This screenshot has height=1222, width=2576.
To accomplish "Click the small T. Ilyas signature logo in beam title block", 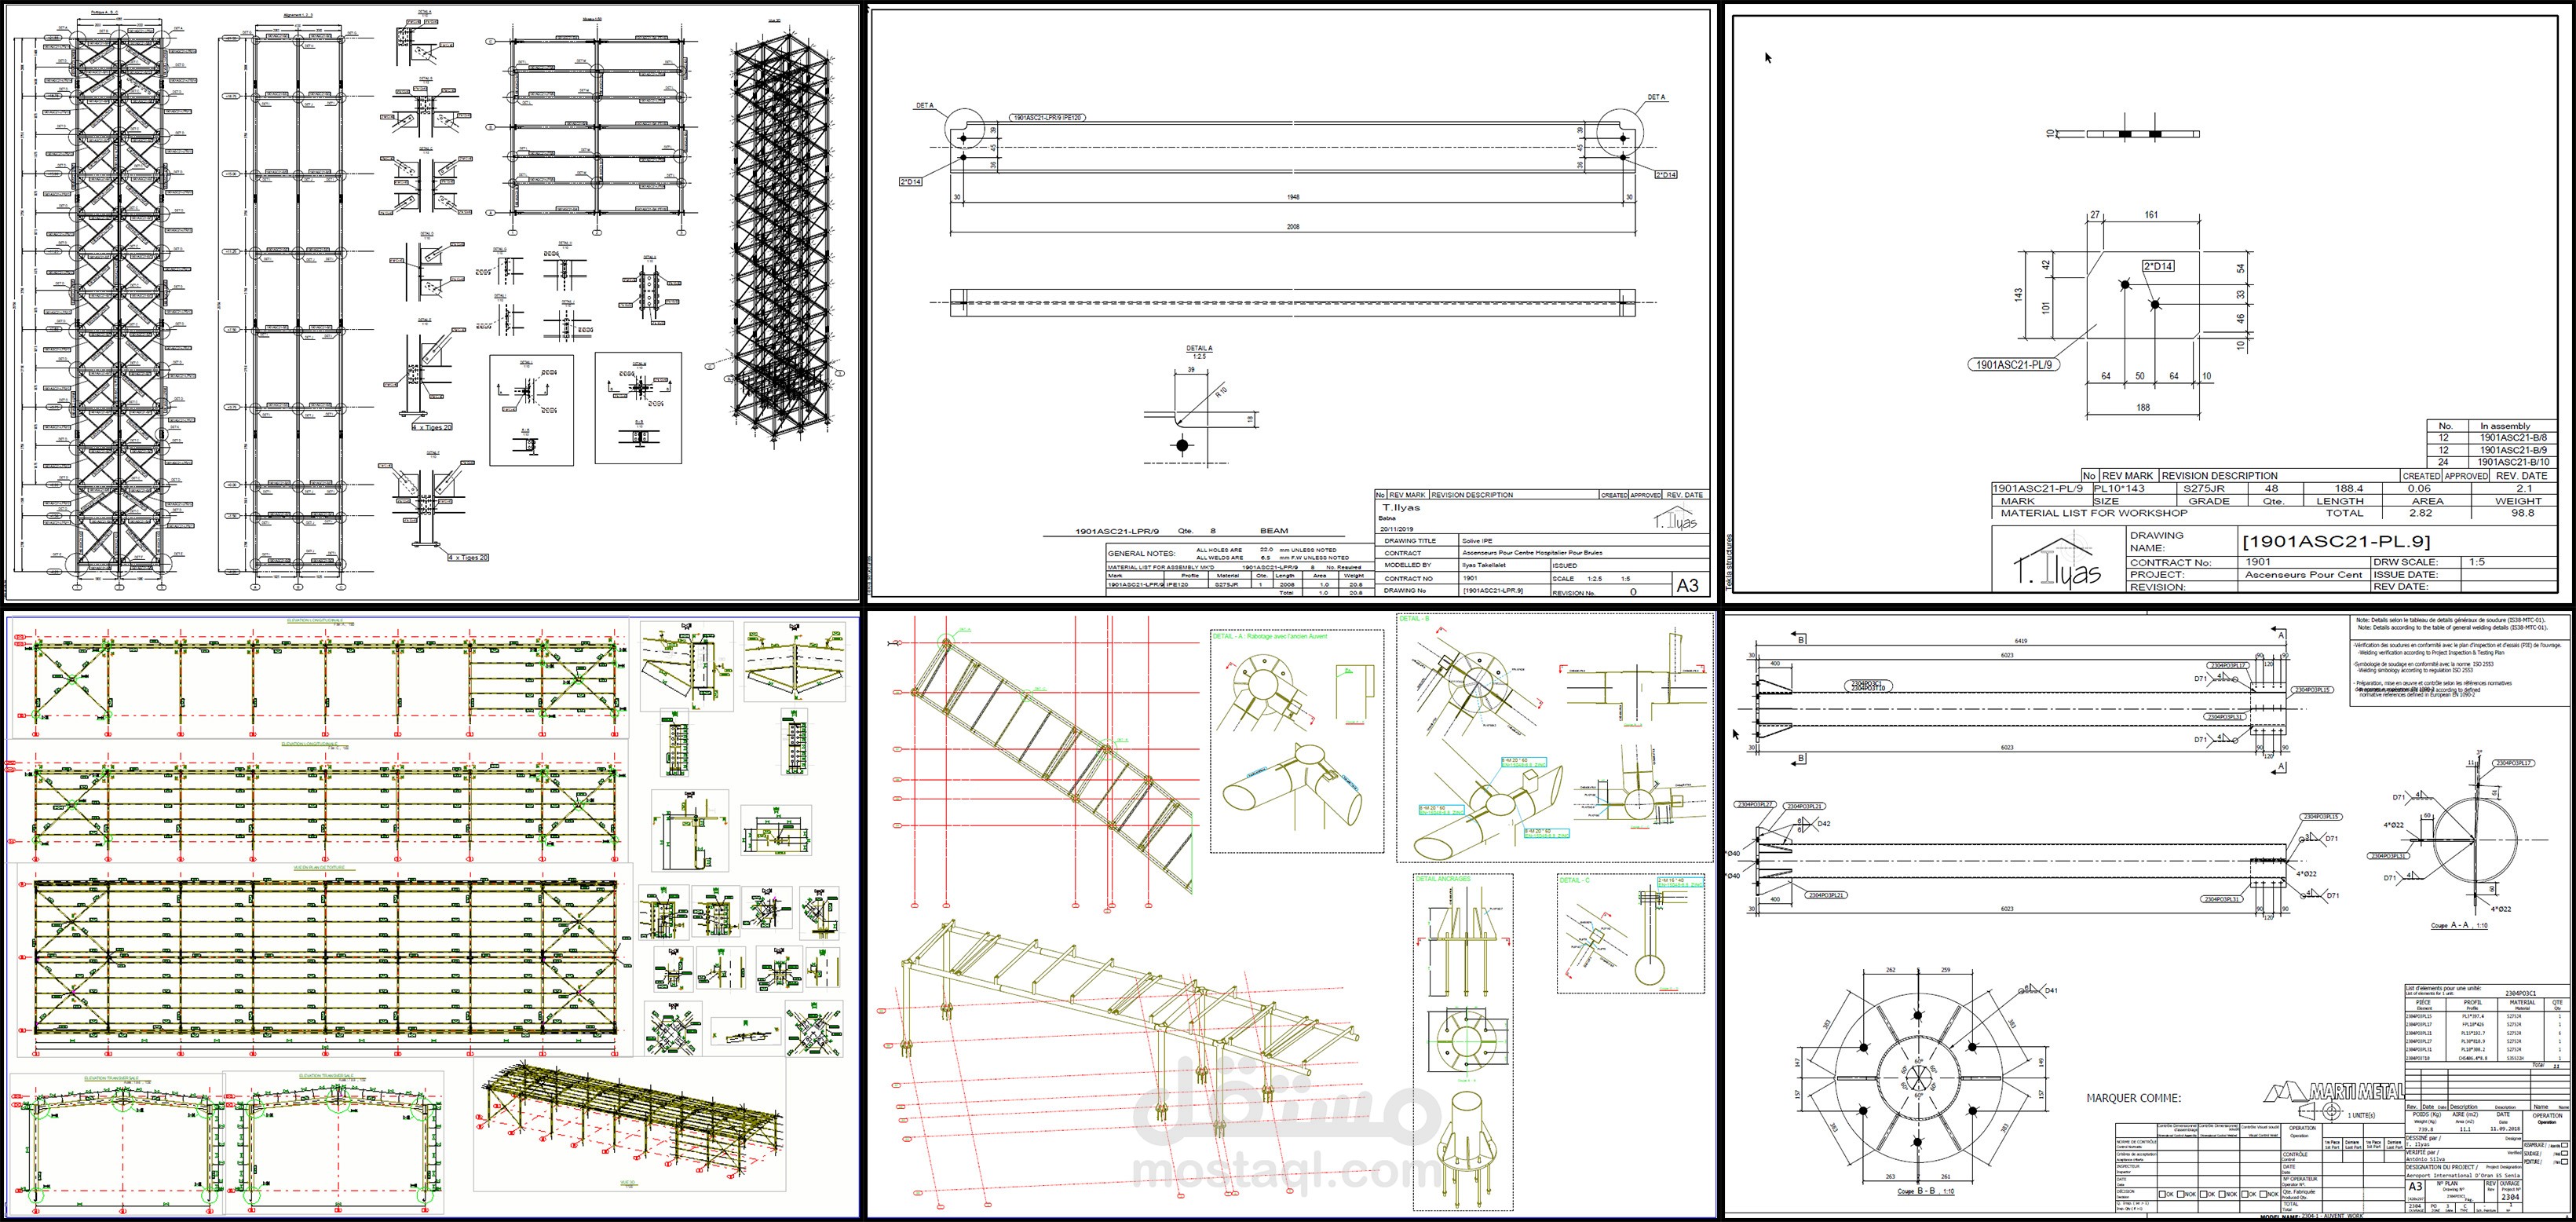I will [x=1675, y=519].
